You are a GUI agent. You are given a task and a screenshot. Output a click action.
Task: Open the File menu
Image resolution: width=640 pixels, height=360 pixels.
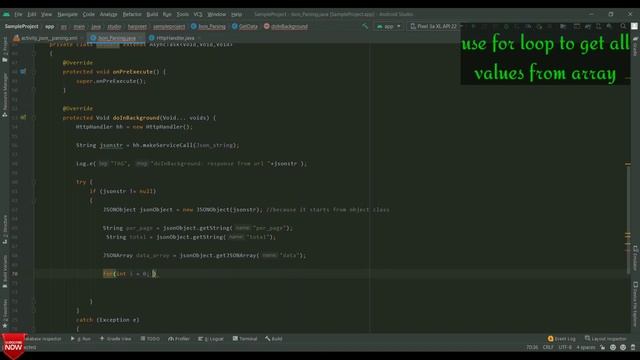tap(18, 14)
